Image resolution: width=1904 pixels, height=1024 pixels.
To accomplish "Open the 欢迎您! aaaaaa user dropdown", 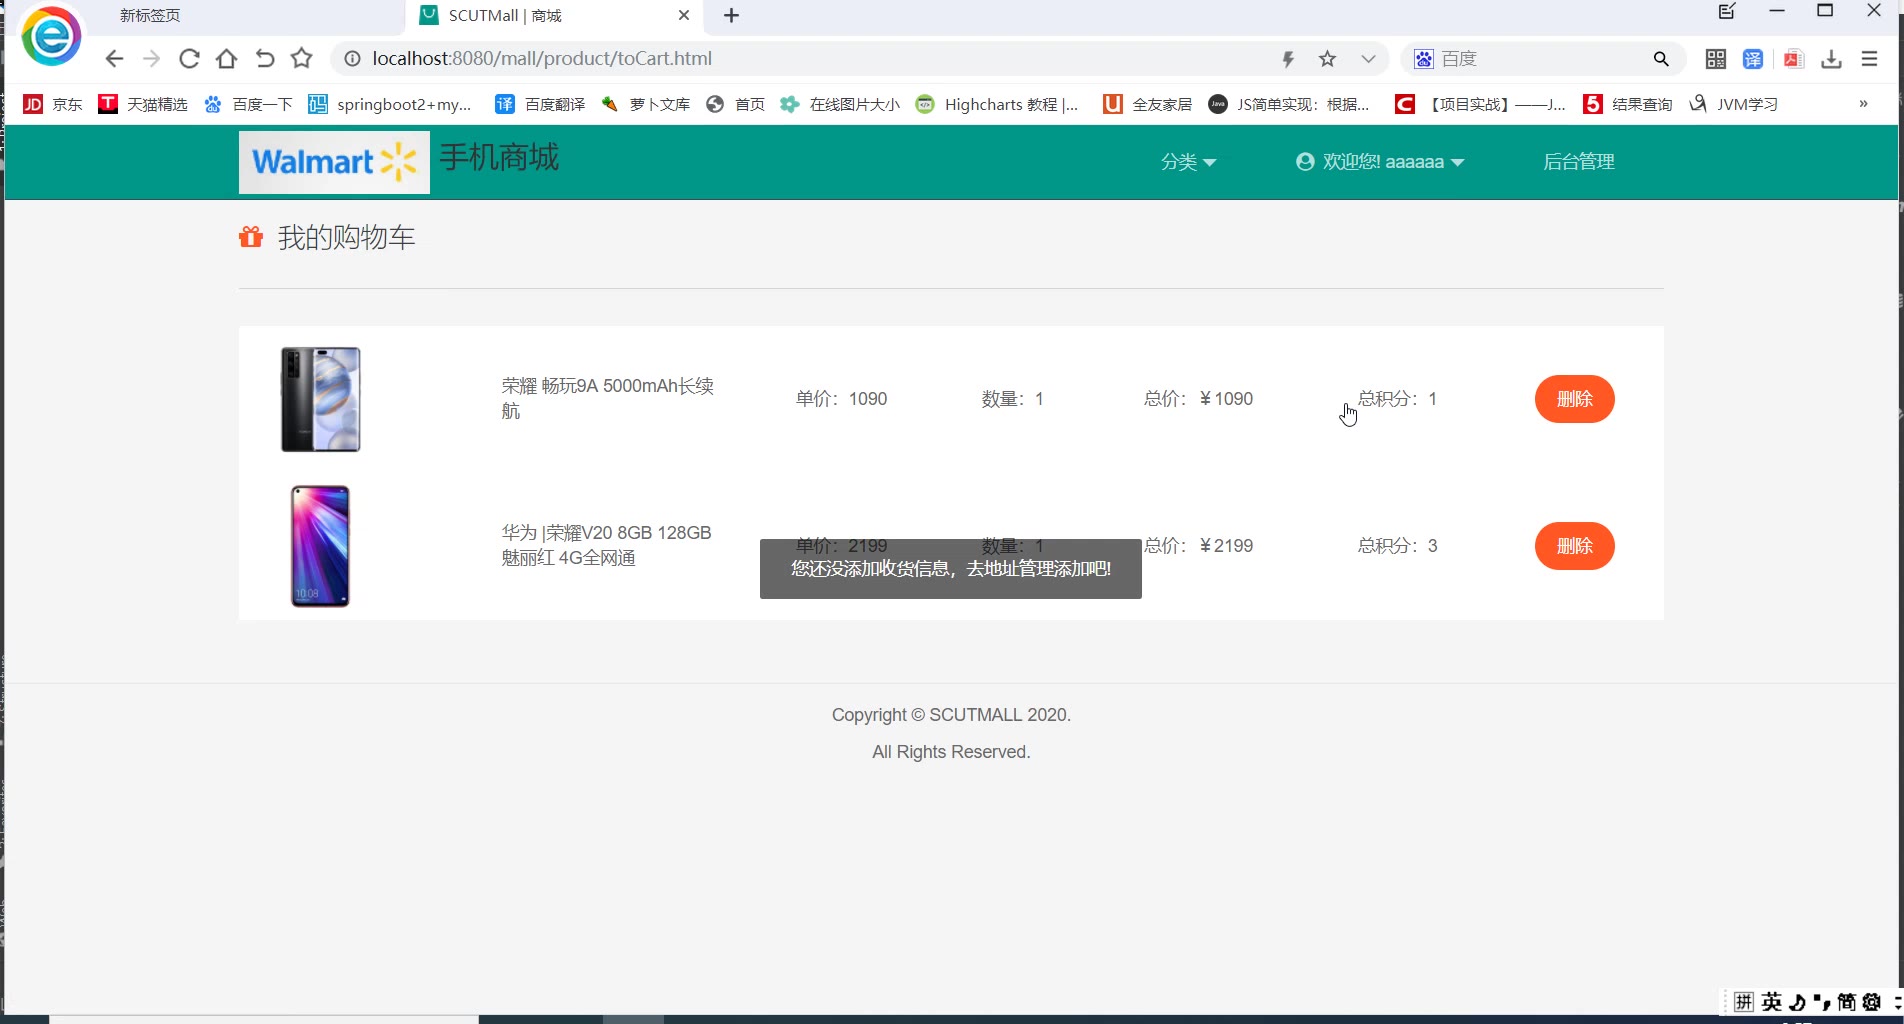I will tap(1380, 162).
